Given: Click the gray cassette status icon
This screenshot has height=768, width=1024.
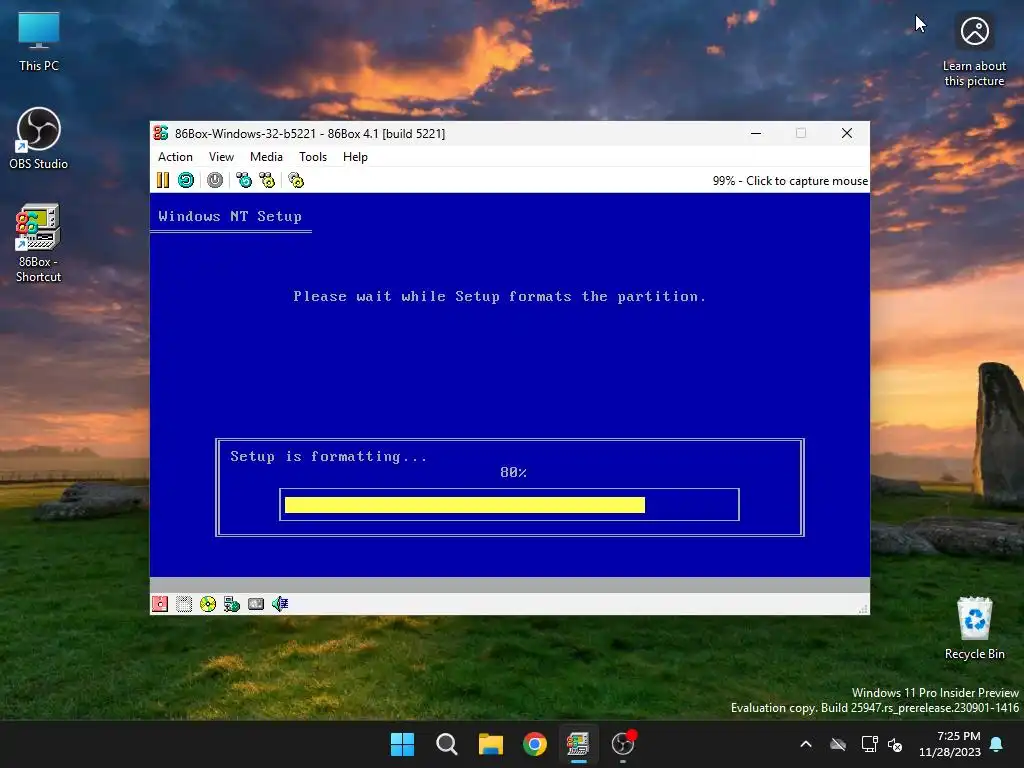Looking at the screenshot, I should (x=256, y=604).
